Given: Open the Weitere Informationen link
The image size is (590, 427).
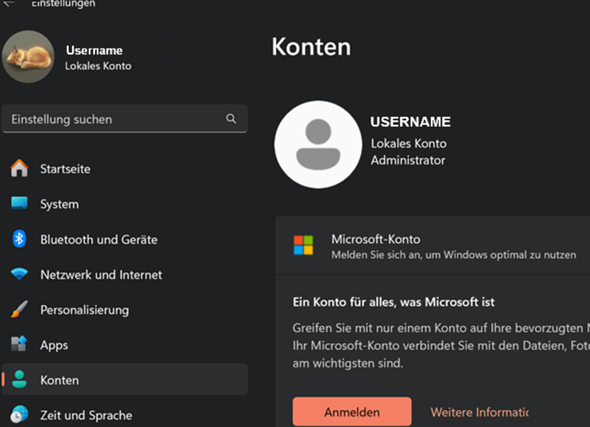Looking at the screenshot, I should (x=480, y=412).
